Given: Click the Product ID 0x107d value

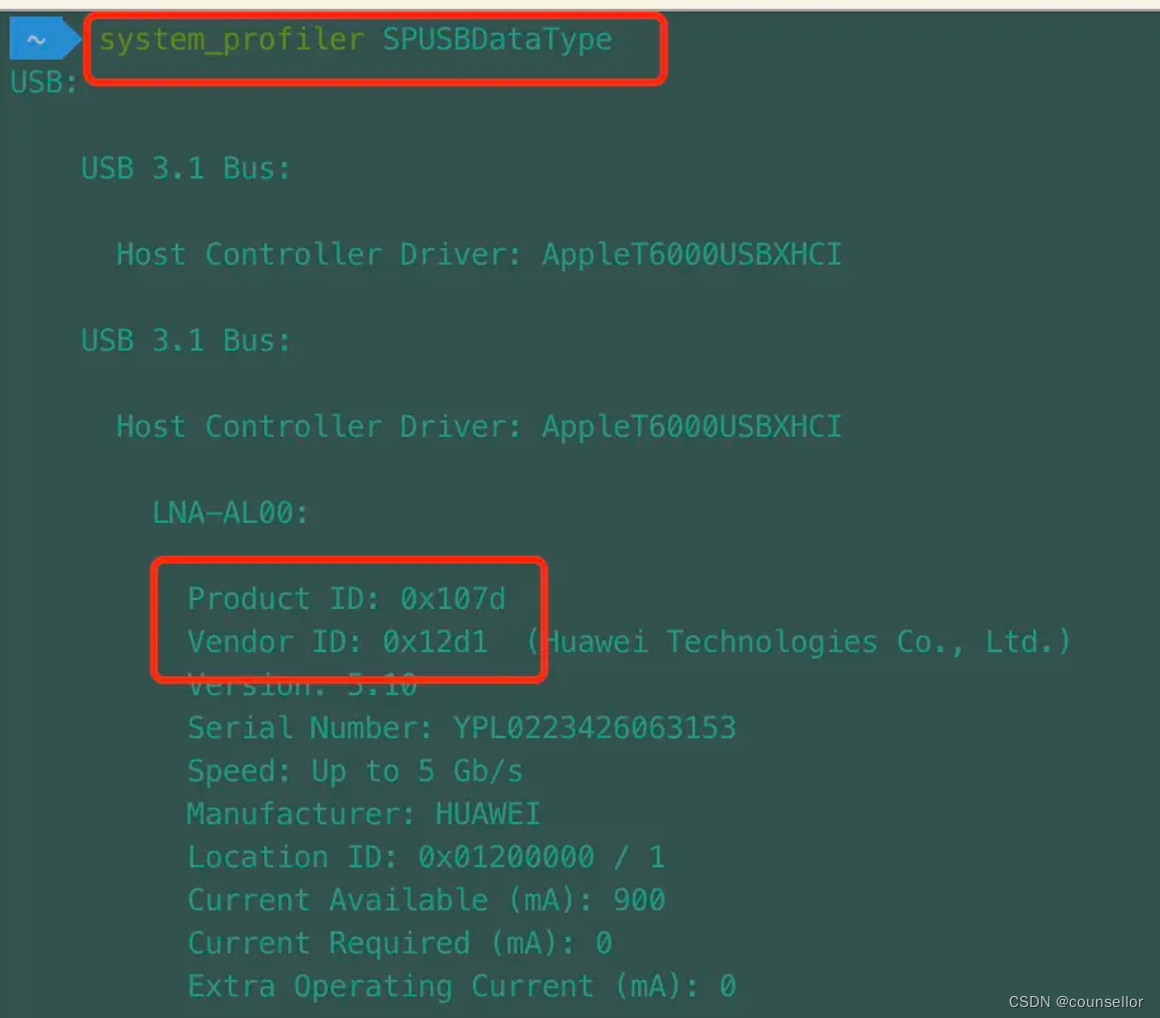Looking at the screenshot, I should coord(453,599).
